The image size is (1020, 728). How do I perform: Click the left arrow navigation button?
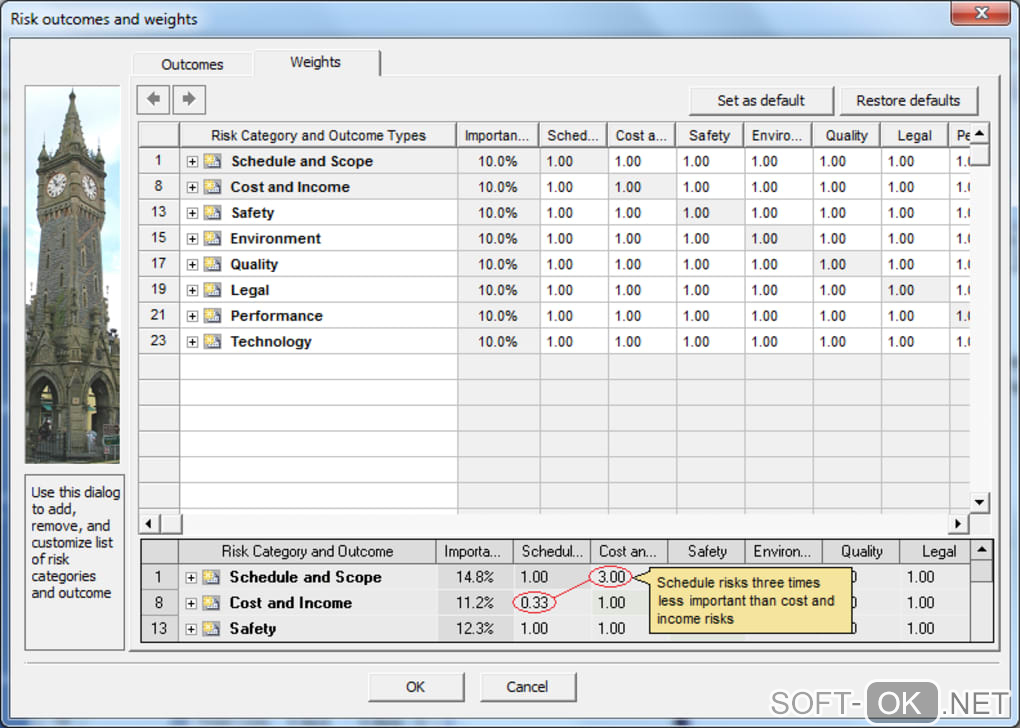click(x=154, y=100)
